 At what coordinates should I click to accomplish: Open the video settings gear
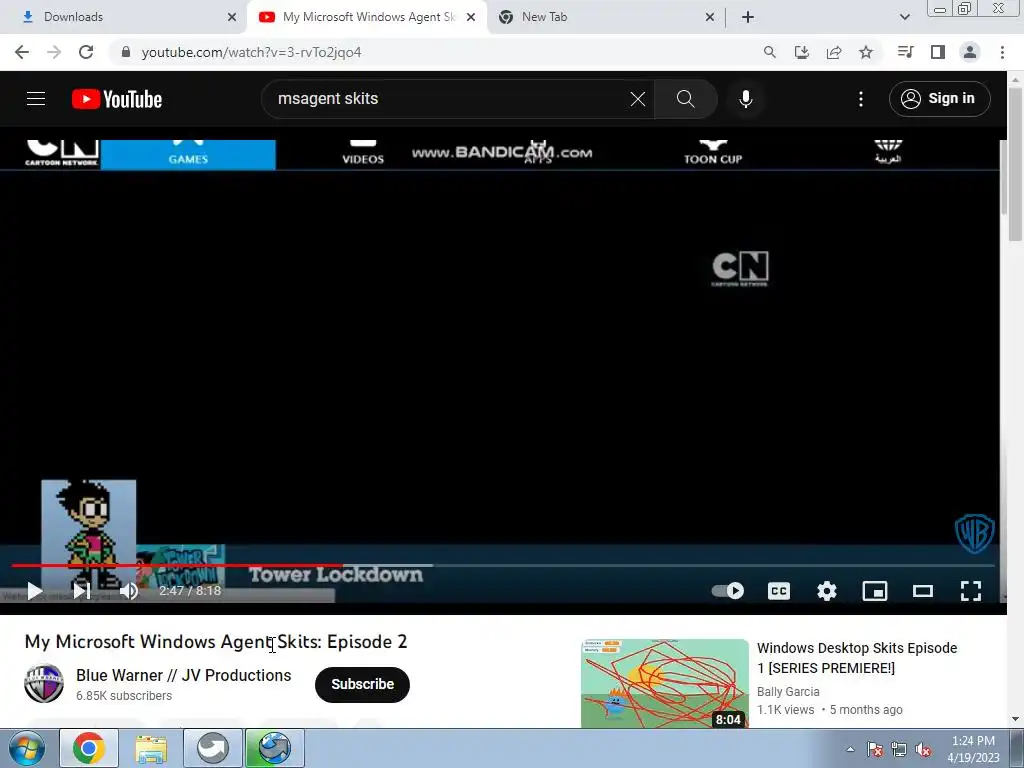827,591
